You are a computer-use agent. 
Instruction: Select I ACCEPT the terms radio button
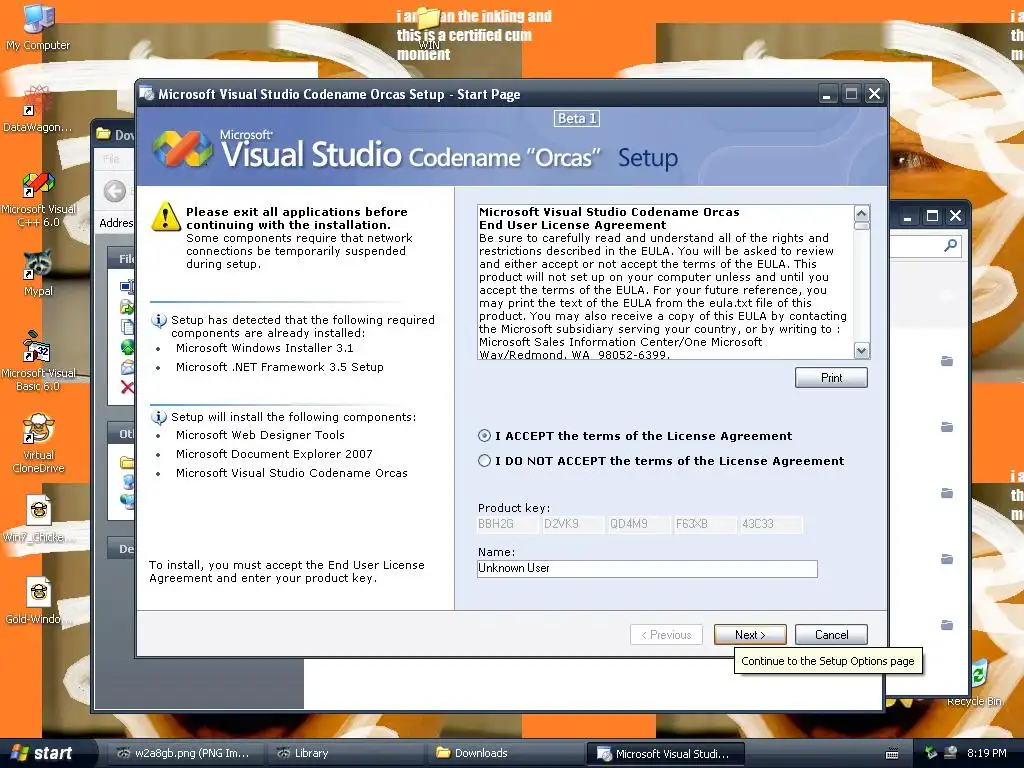point(484,436)
